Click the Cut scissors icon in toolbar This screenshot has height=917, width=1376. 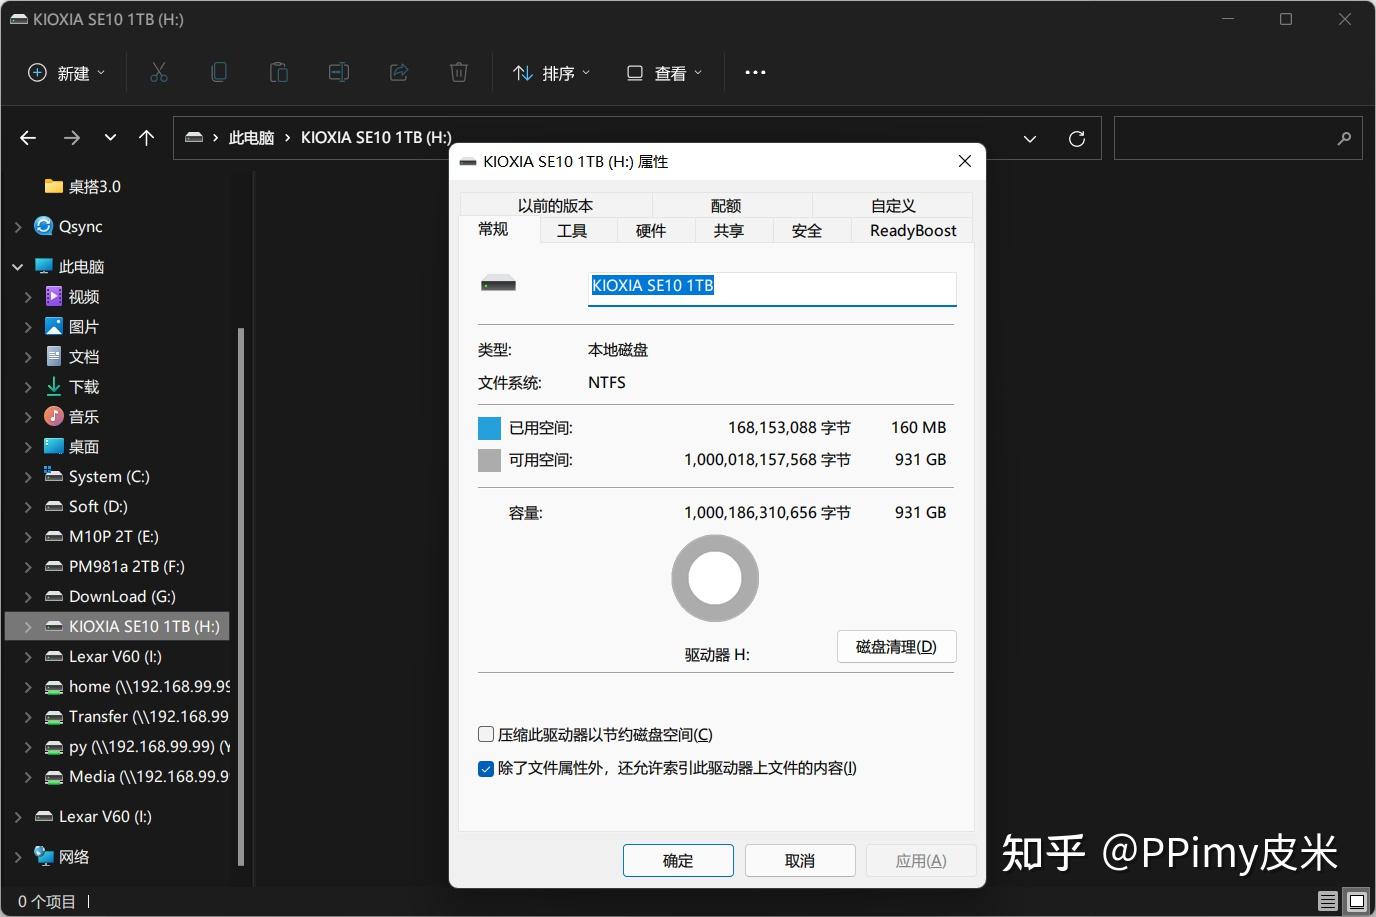point(159,72)
